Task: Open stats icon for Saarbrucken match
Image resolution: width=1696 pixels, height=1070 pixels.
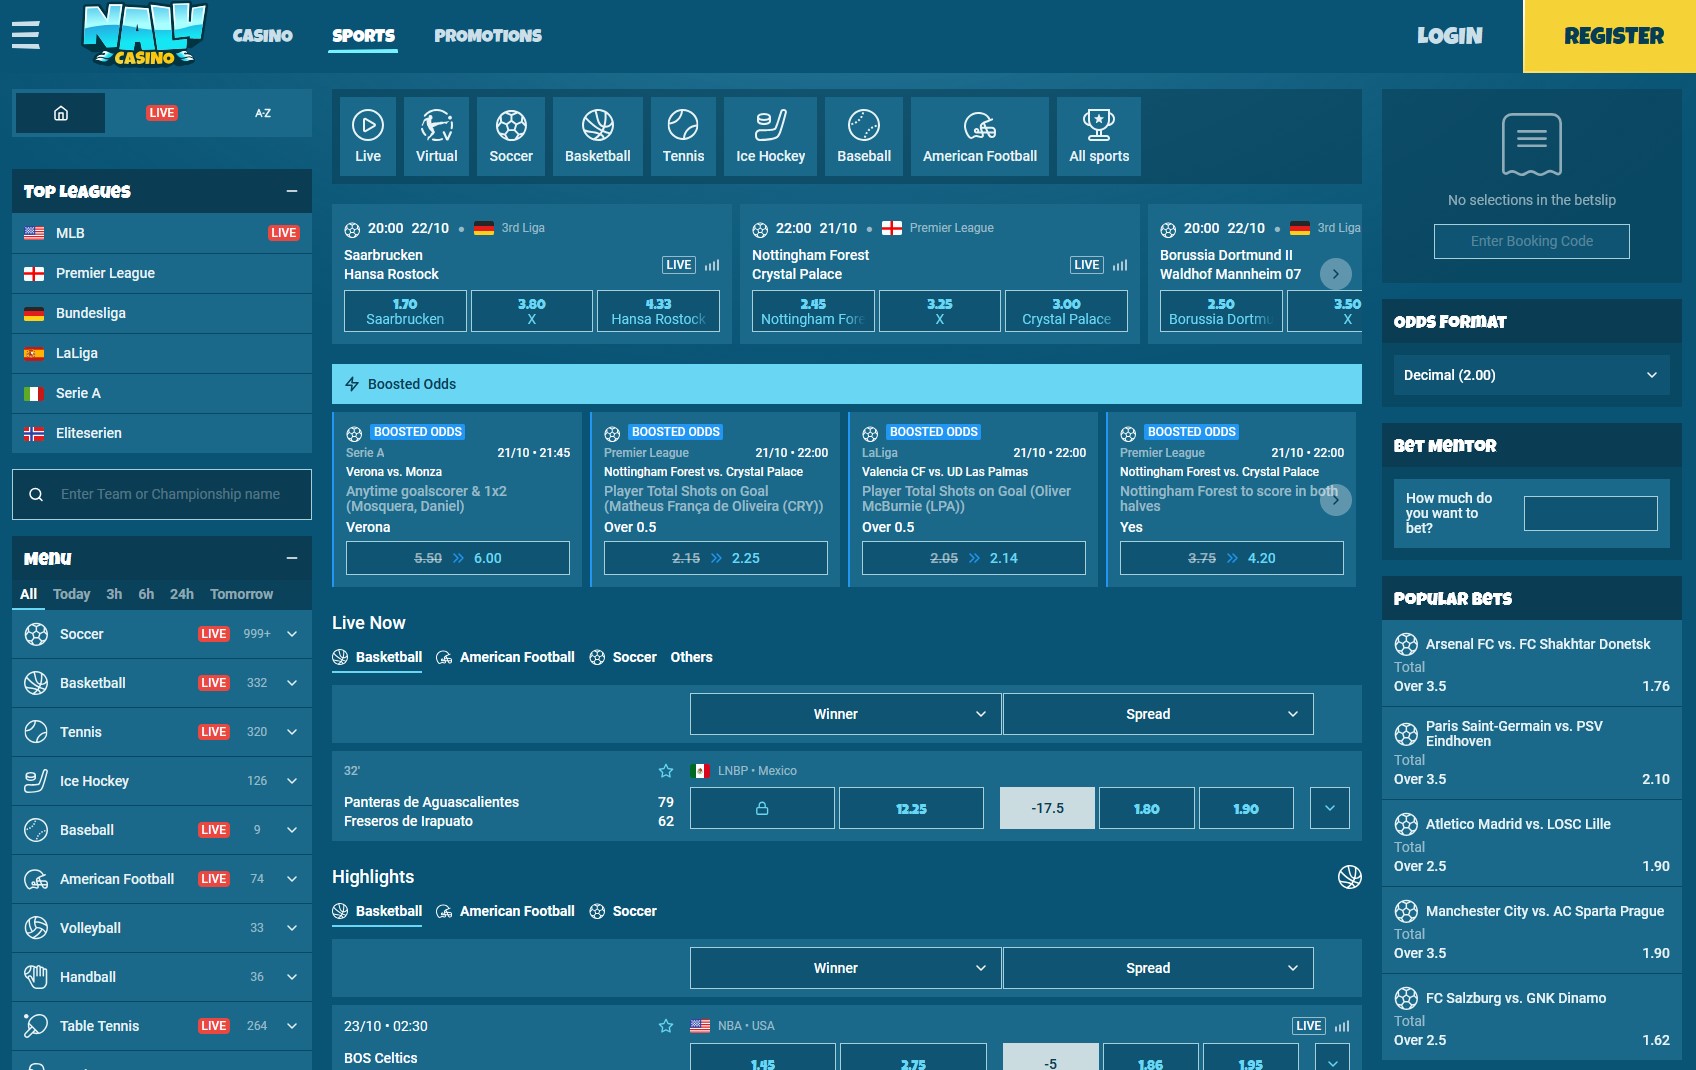Action: 712,265
